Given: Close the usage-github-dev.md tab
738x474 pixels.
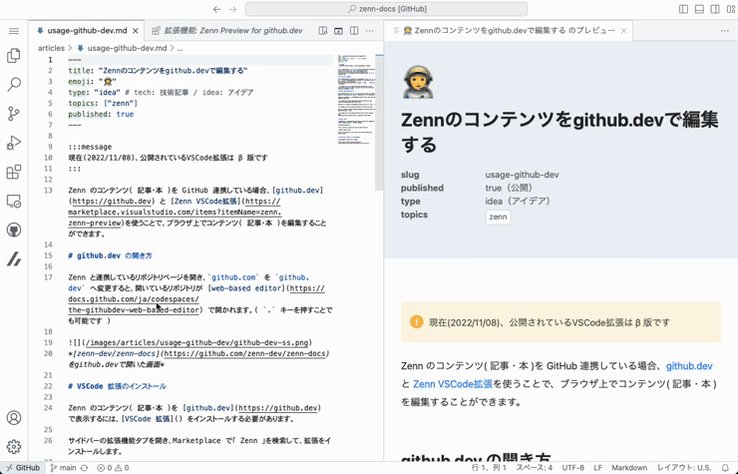Looking at the screenshot, I should pyautogui.click(x=136, y=31).
